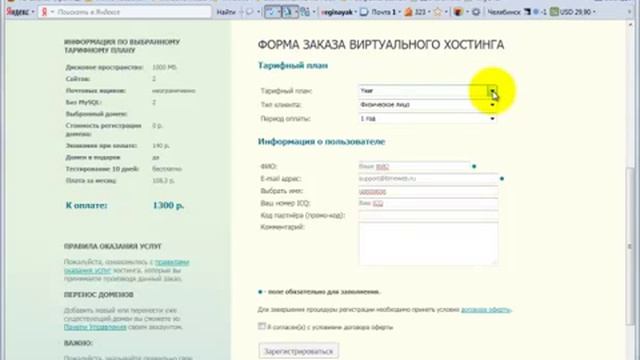Click the Yandex logo in the toolbar

tap(18, 12)
